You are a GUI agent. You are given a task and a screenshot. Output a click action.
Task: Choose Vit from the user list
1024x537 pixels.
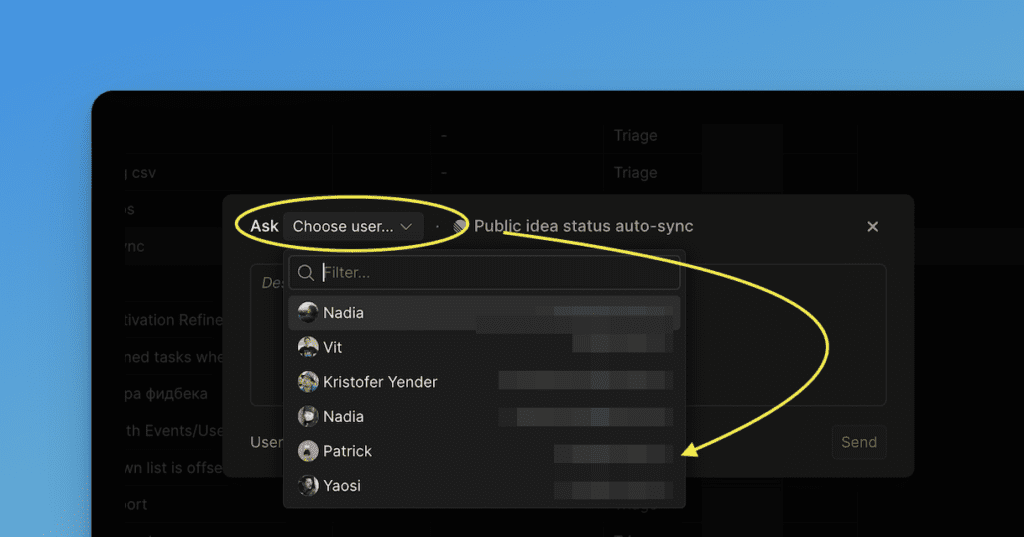pyautogui.click(x=332, y=347)
